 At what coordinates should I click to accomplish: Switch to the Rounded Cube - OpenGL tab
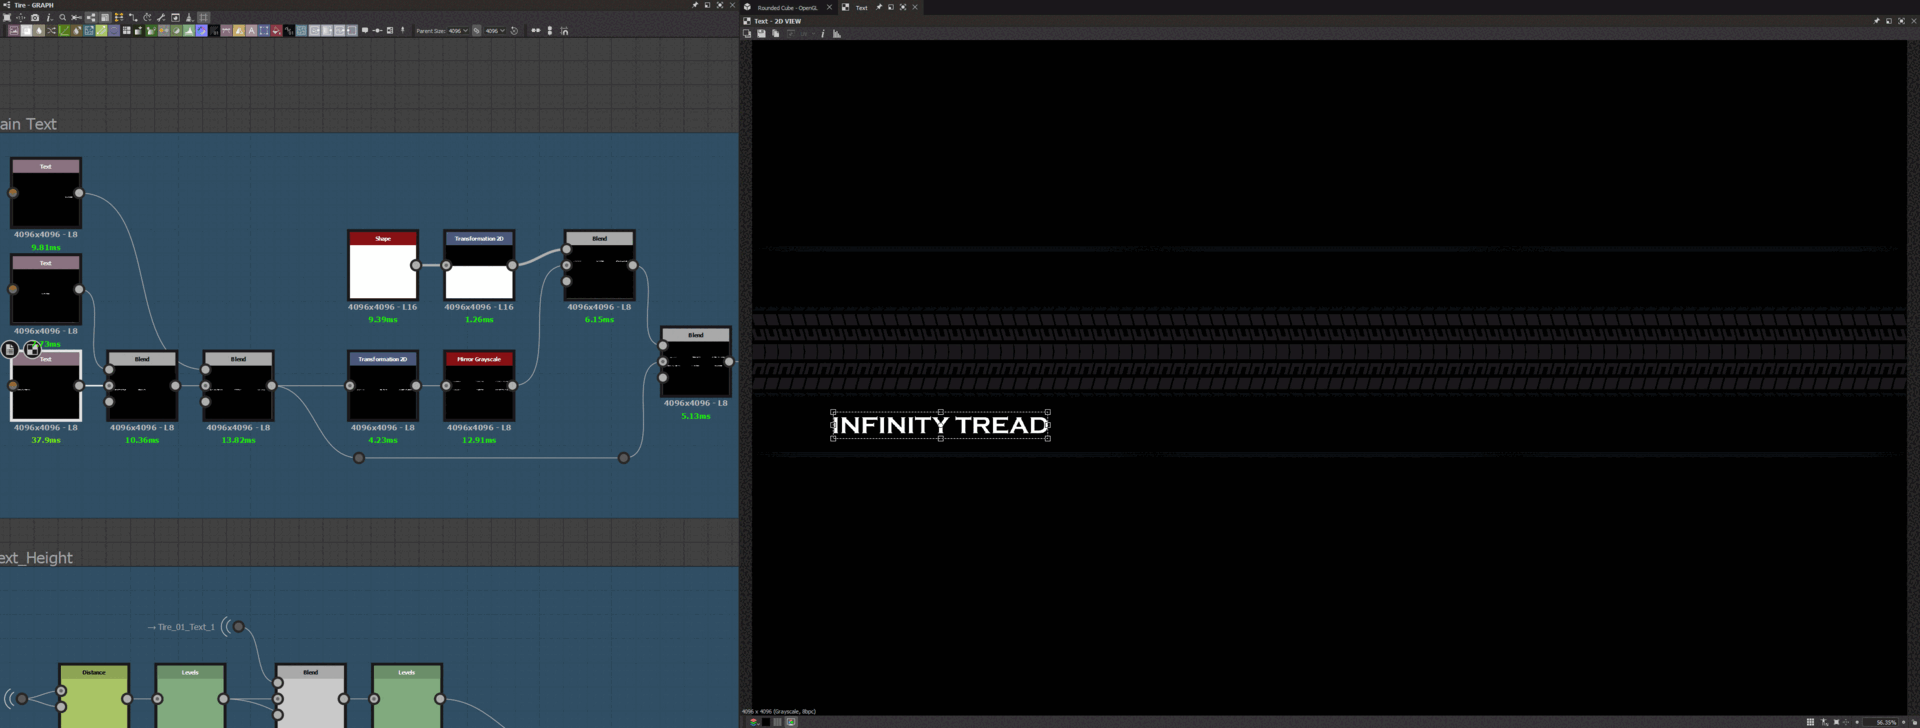click(787, 7)
